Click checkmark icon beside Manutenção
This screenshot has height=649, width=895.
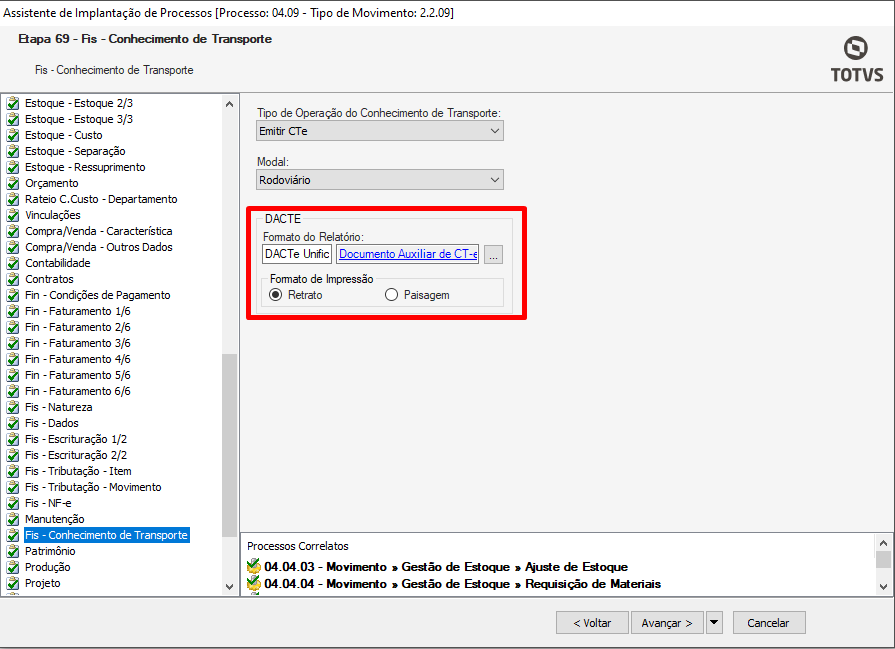pyautogui.click(x=13, y=519)
